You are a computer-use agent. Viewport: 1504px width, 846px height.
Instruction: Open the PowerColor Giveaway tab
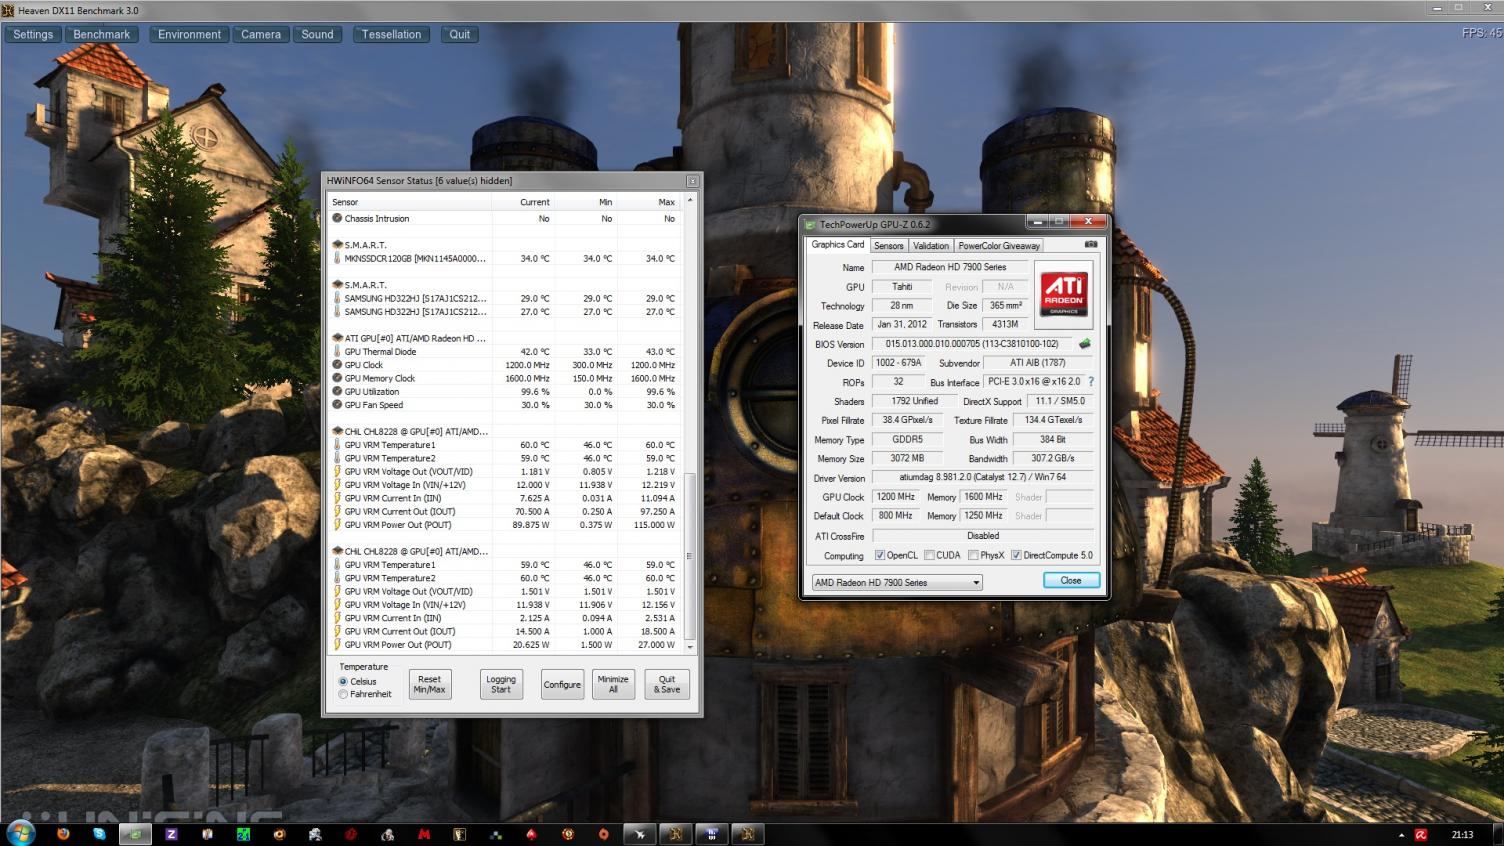coord(999,245)
